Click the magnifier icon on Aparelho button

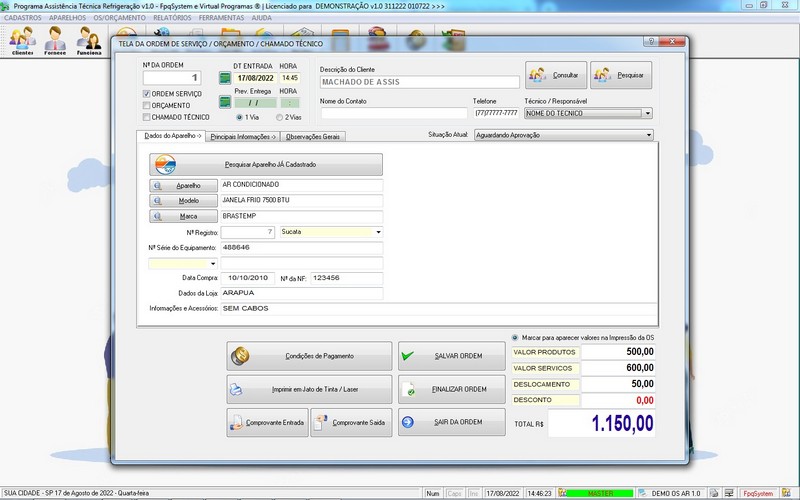158,186
